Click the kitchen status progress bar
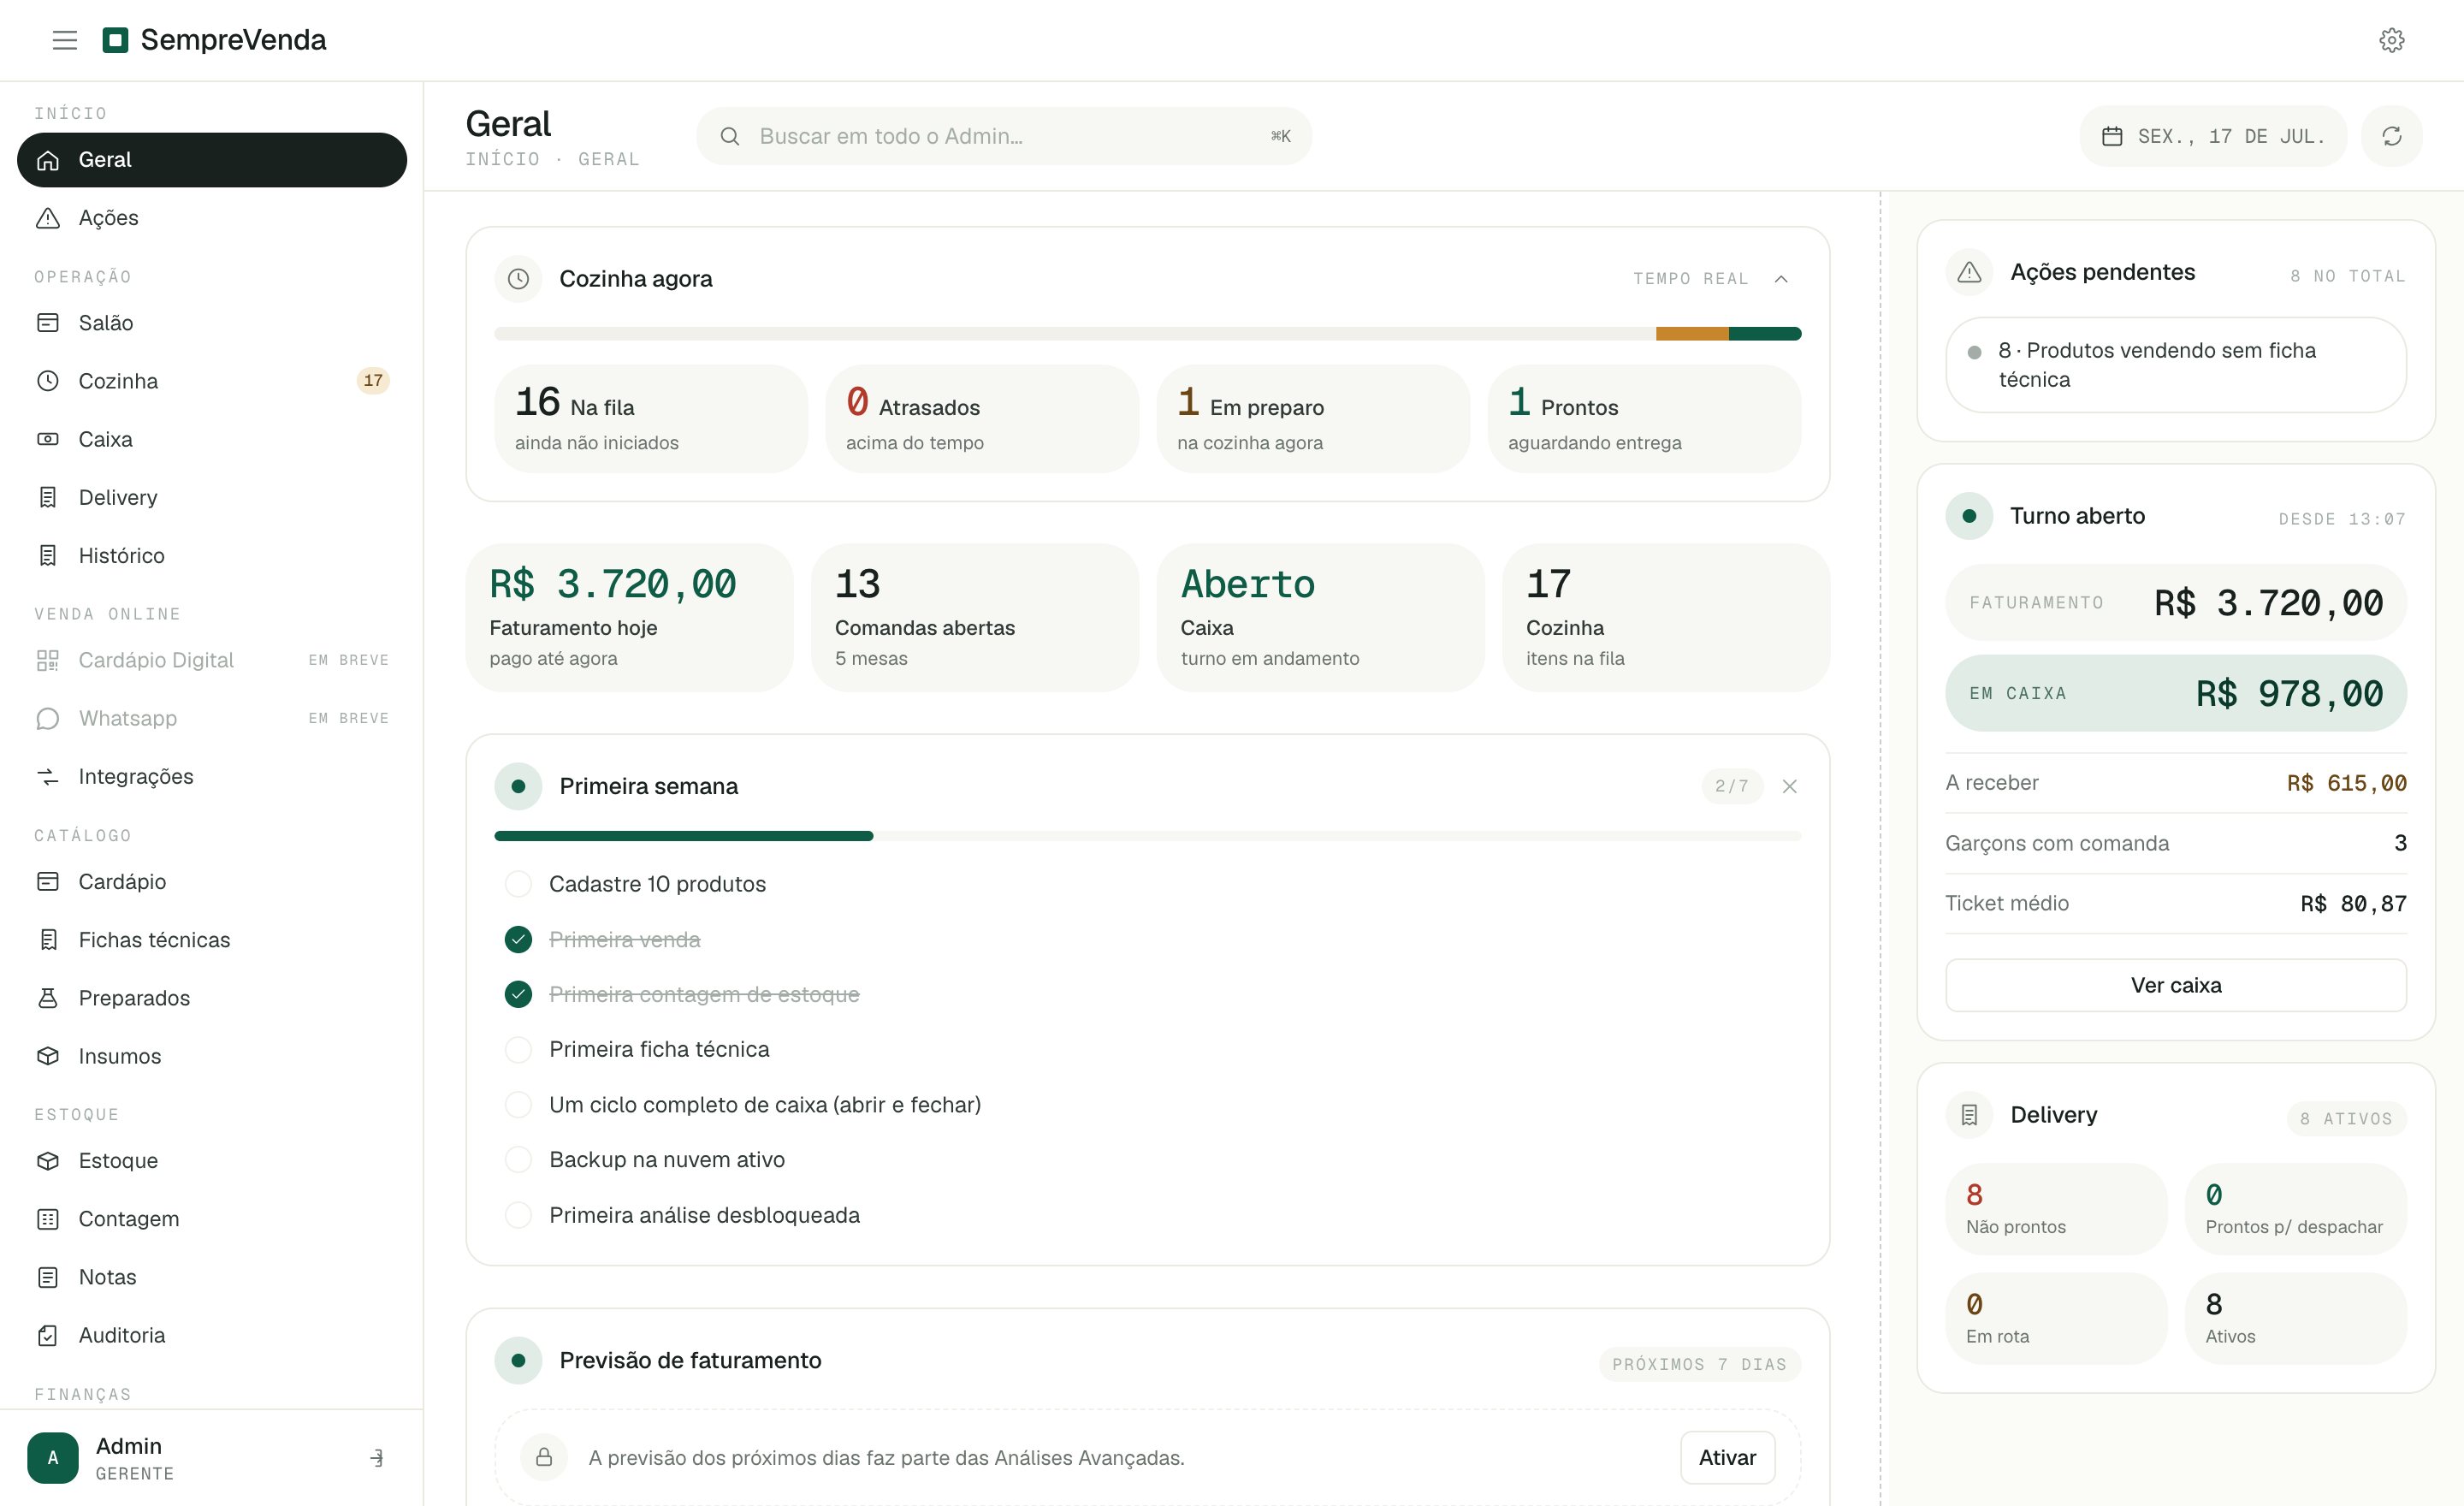The image size is (2464, 1506). coord(1147,334)
